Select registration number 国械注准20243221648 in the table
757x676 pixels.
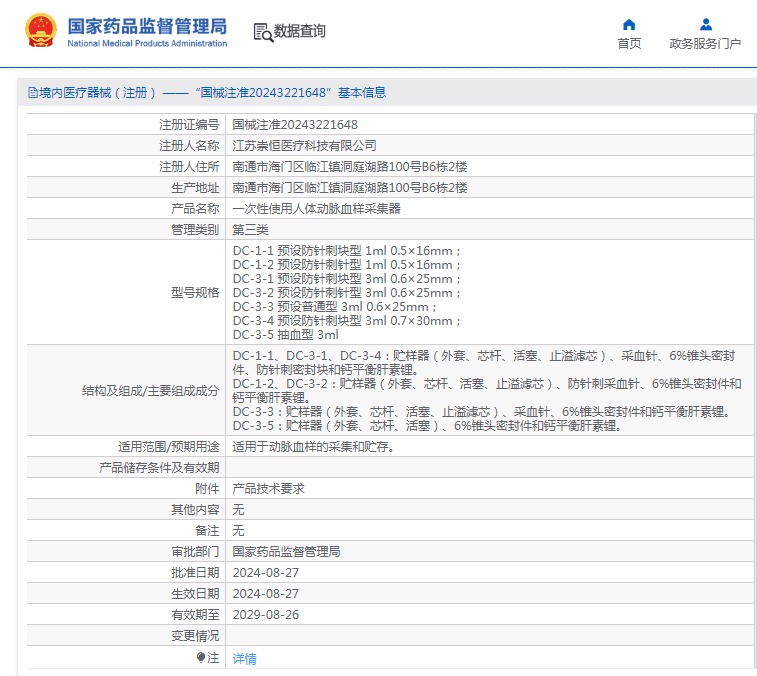click(295, 125)
